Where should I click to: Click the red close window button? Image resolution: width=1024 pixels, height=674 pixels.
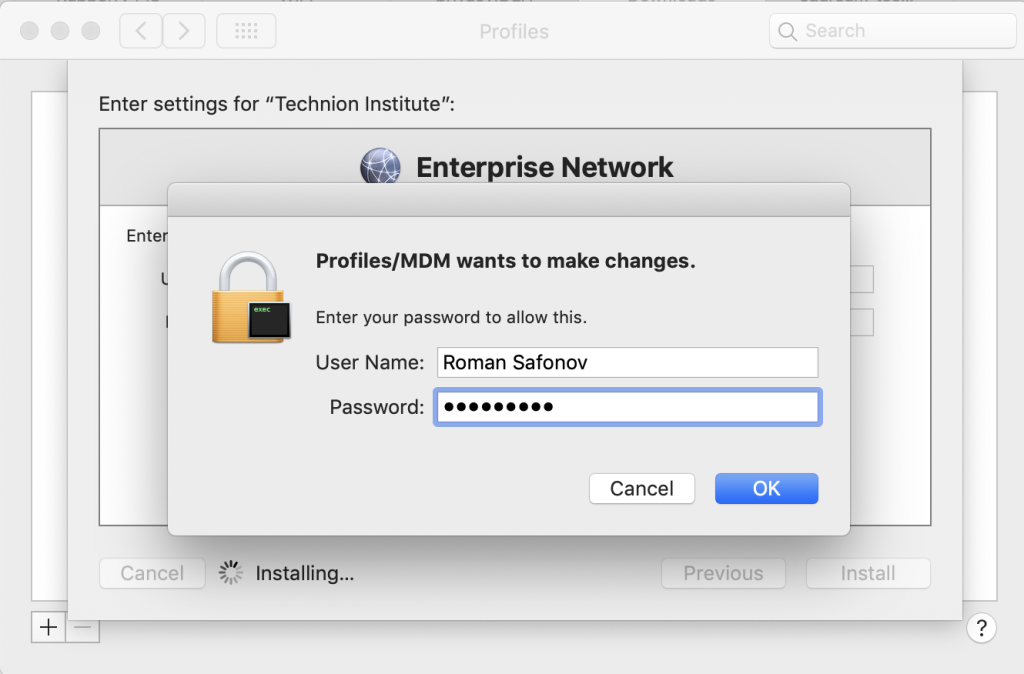[29, 31]
